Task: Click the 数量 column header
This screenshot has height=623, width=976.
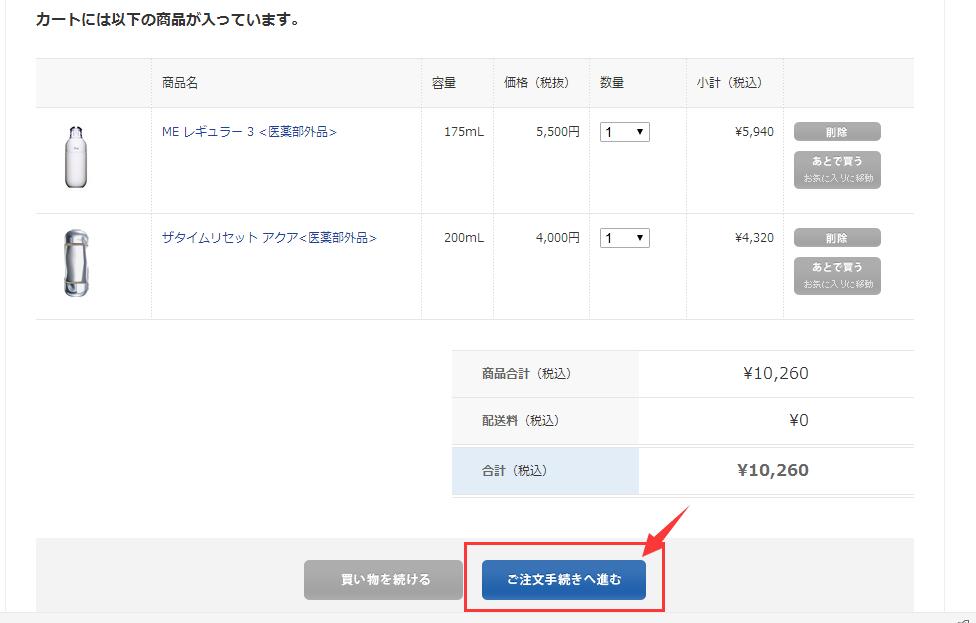Action: 613,83
